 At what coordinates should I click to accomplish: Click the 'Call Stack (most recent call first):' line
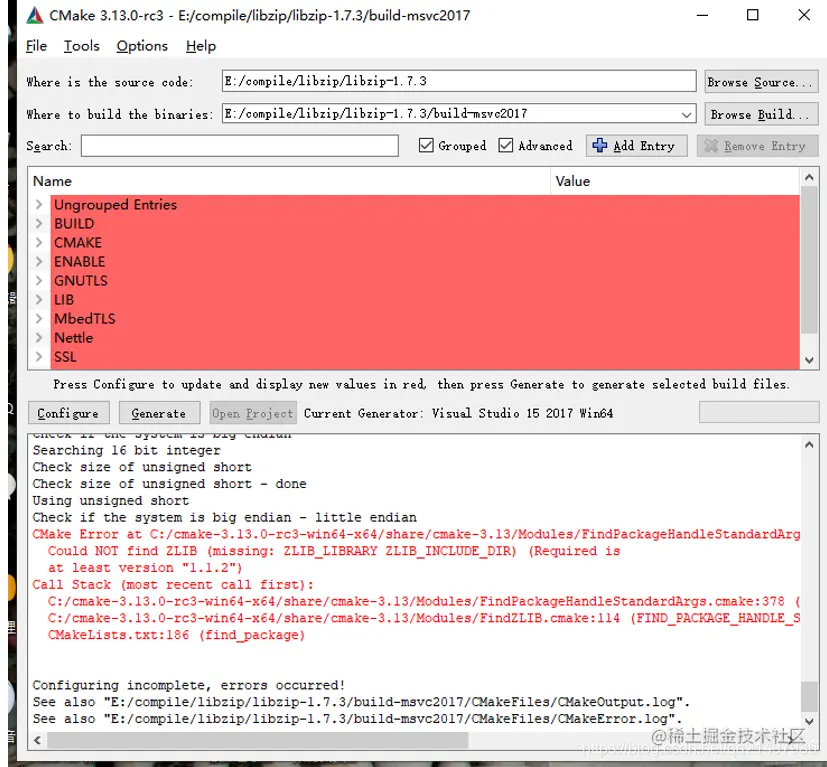(x=173, y=584)
